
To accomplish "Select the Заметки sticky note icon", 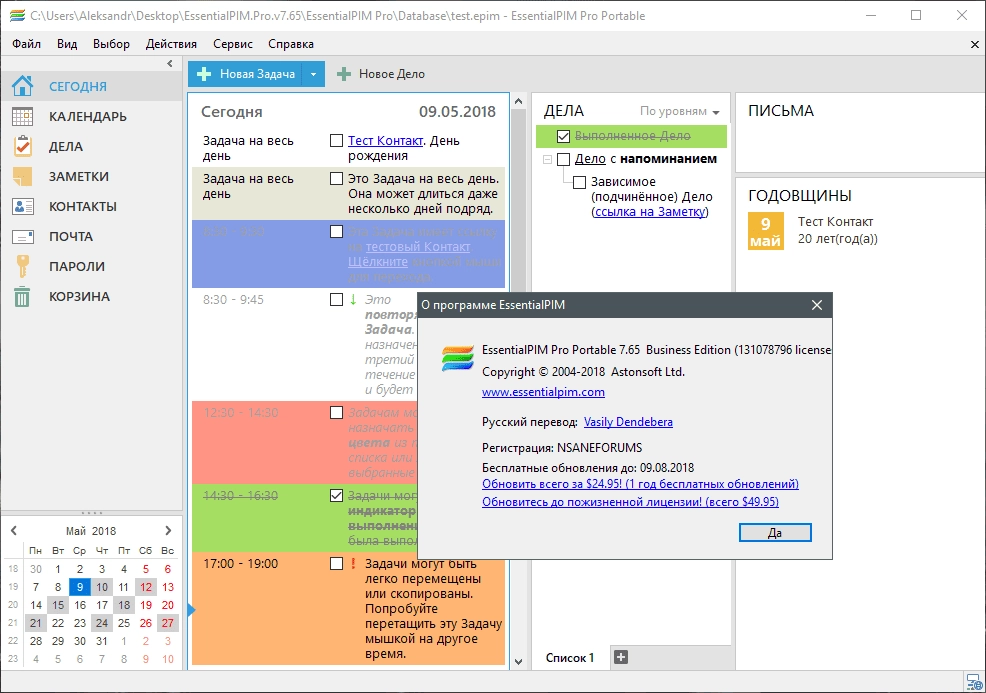I will coord(23,176).
